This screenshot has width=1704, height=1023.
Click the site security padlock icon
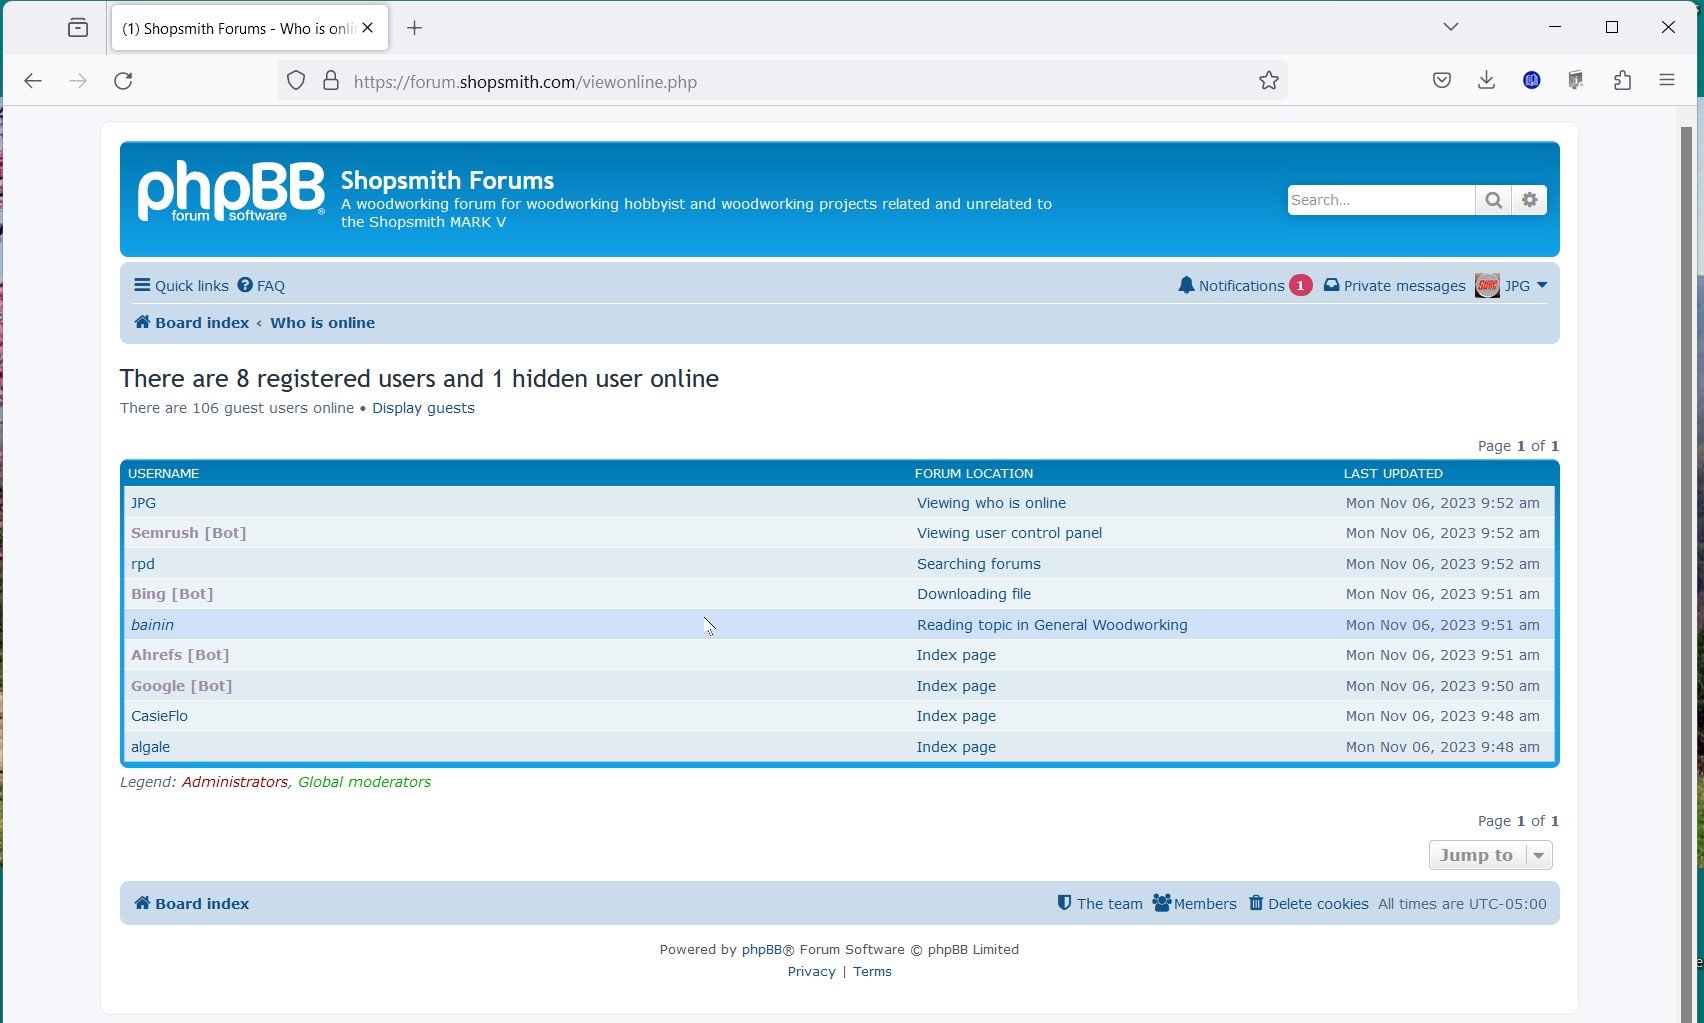[331, 81]
